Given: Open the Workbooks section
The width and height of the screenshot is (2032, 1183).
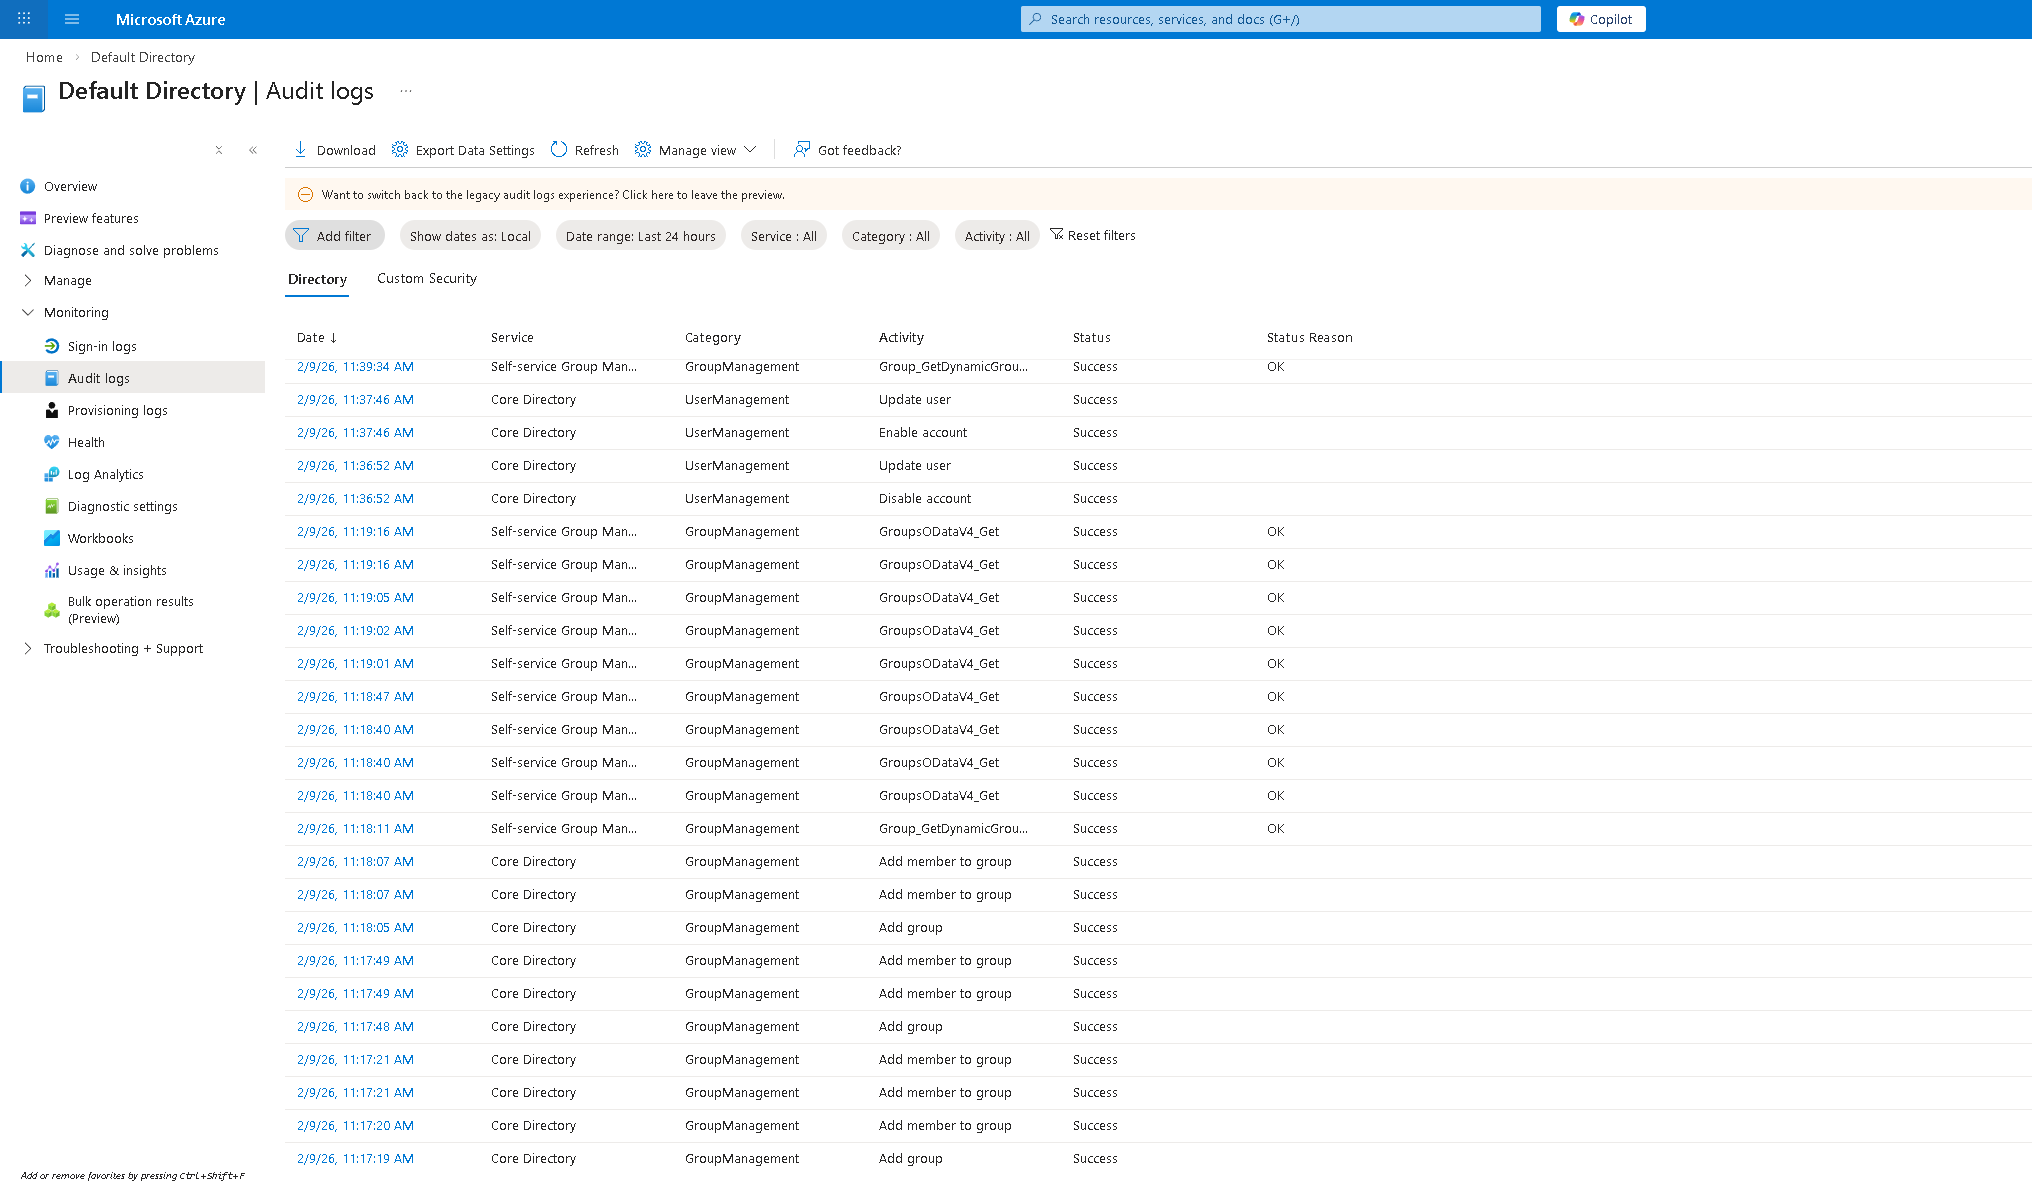Looking at the screenshot, I should coord(101,537).
